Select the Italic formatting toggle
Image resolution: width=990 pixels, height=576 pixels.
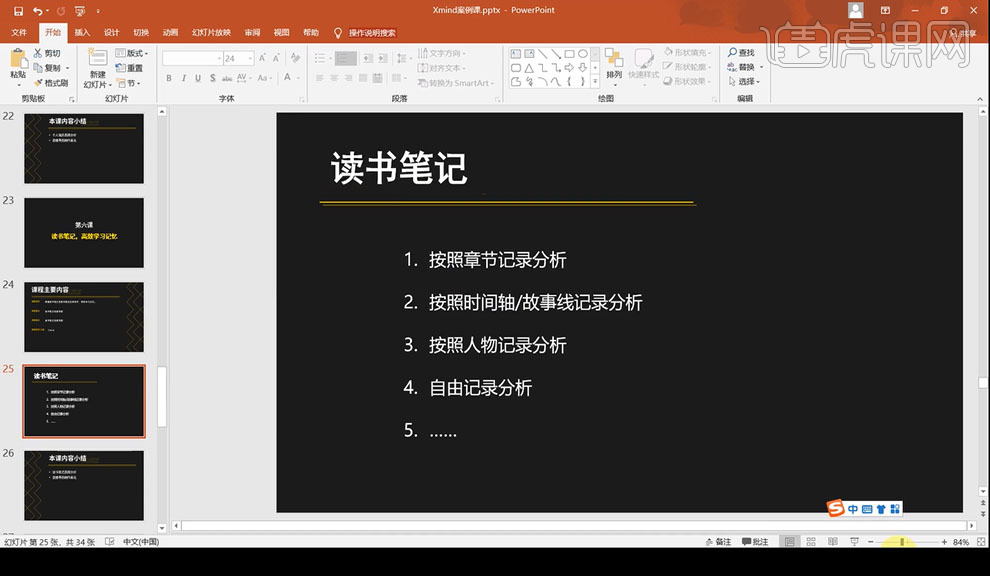click(183, 78)
